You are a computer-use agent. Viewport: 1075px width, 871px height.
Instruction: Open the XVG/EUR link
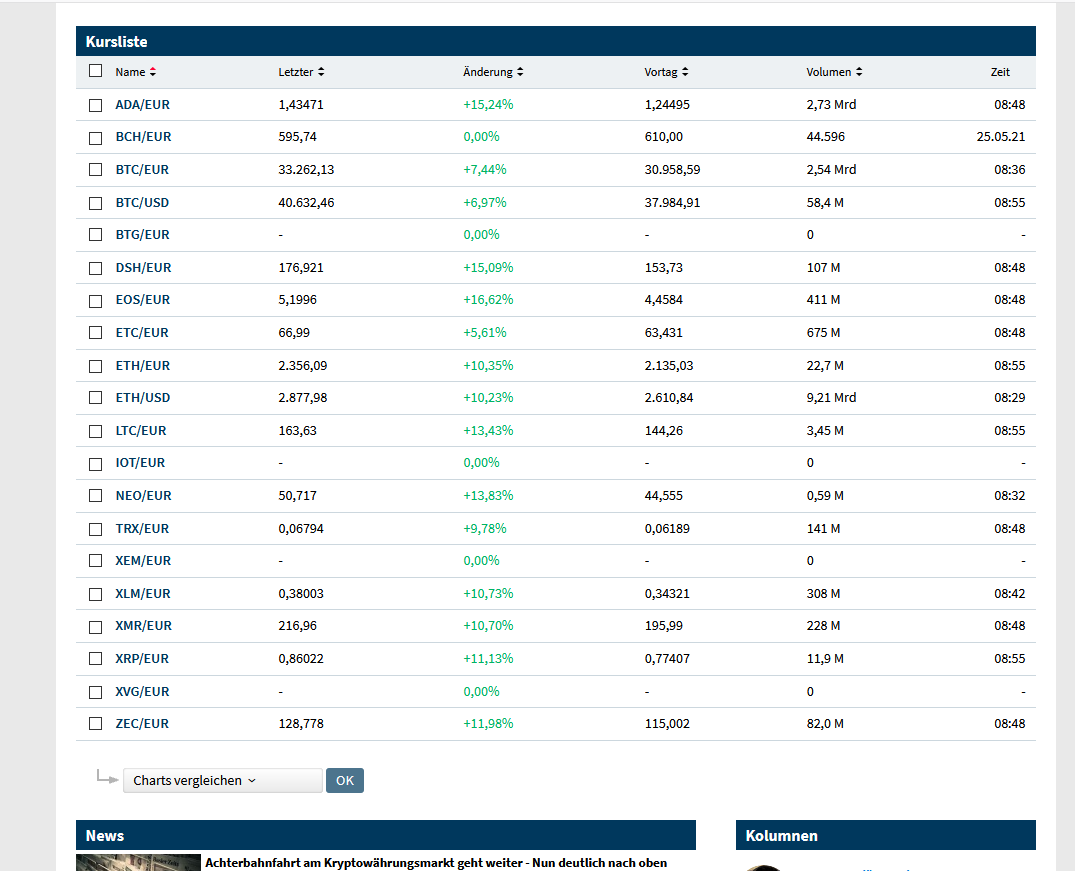(x=142, y=692)
